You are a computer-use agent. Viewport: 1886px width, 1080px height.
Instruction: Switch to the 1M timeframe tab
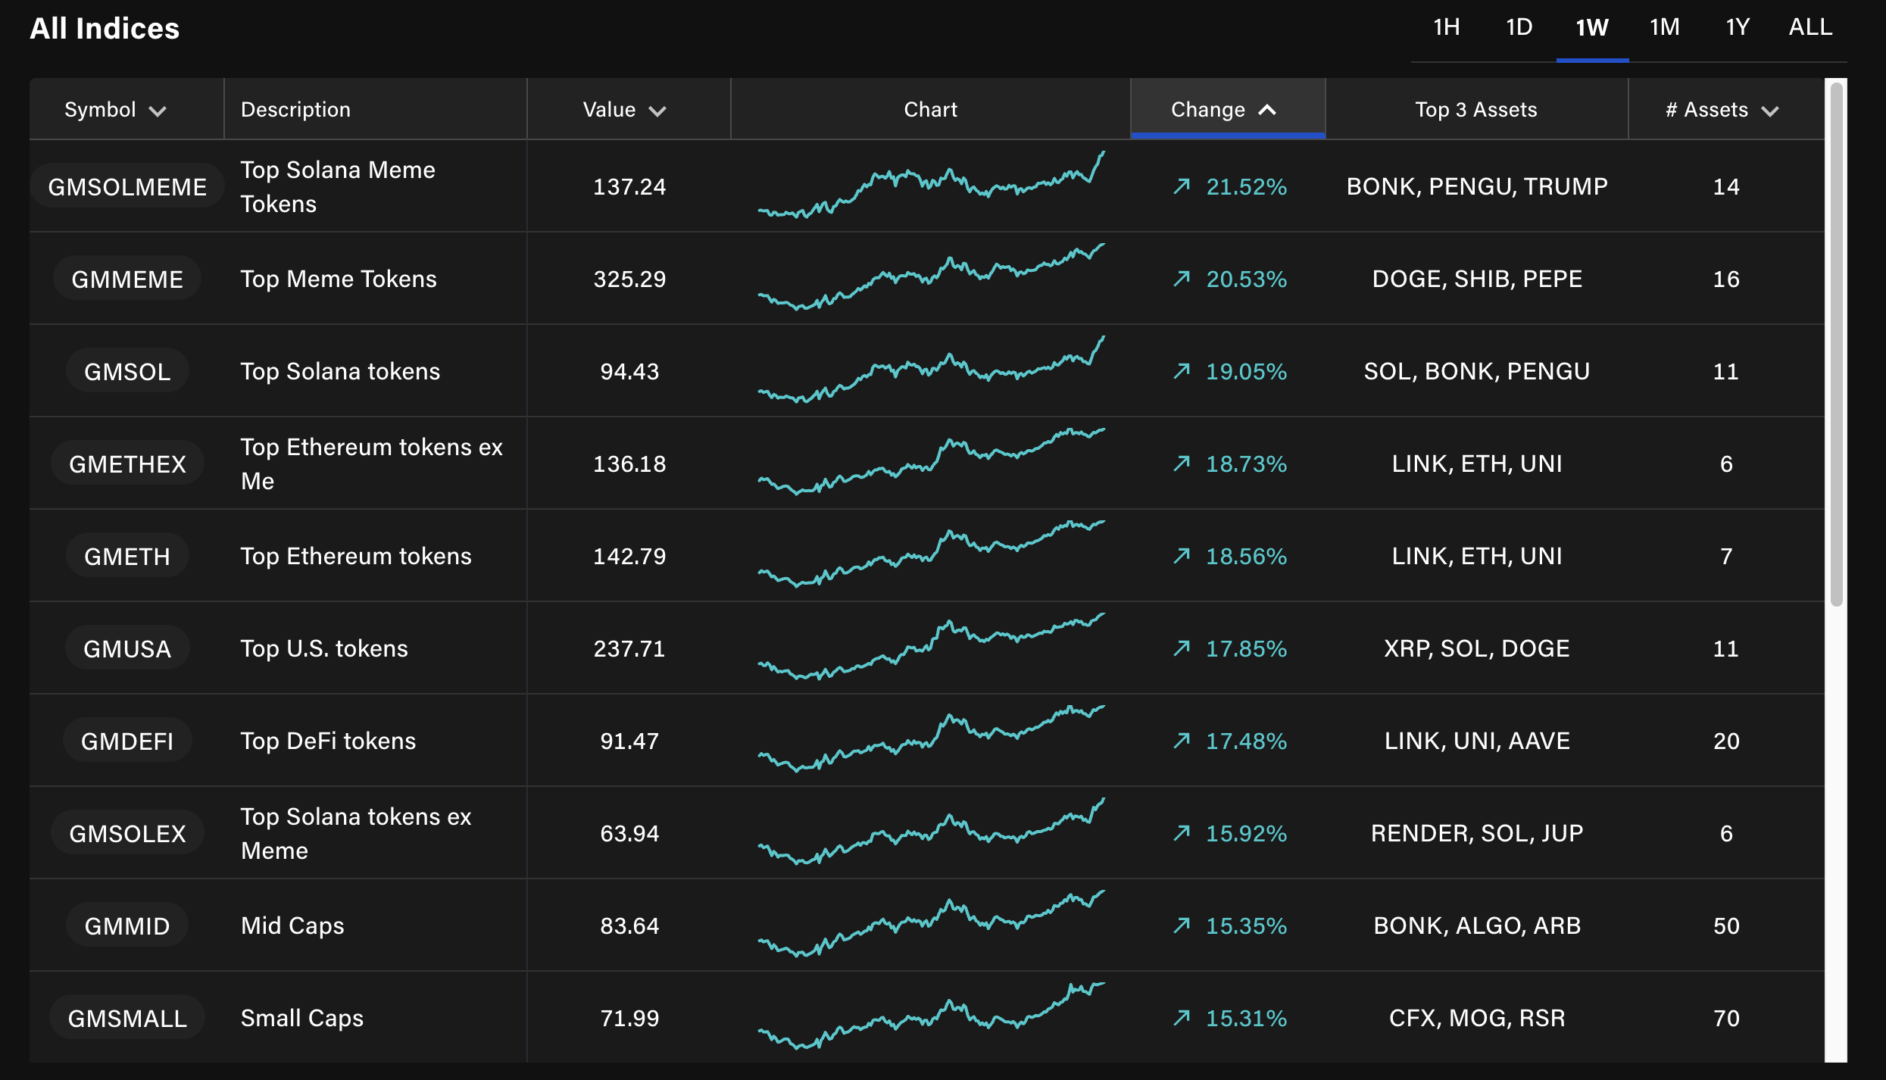click(x=1664, y=27)
